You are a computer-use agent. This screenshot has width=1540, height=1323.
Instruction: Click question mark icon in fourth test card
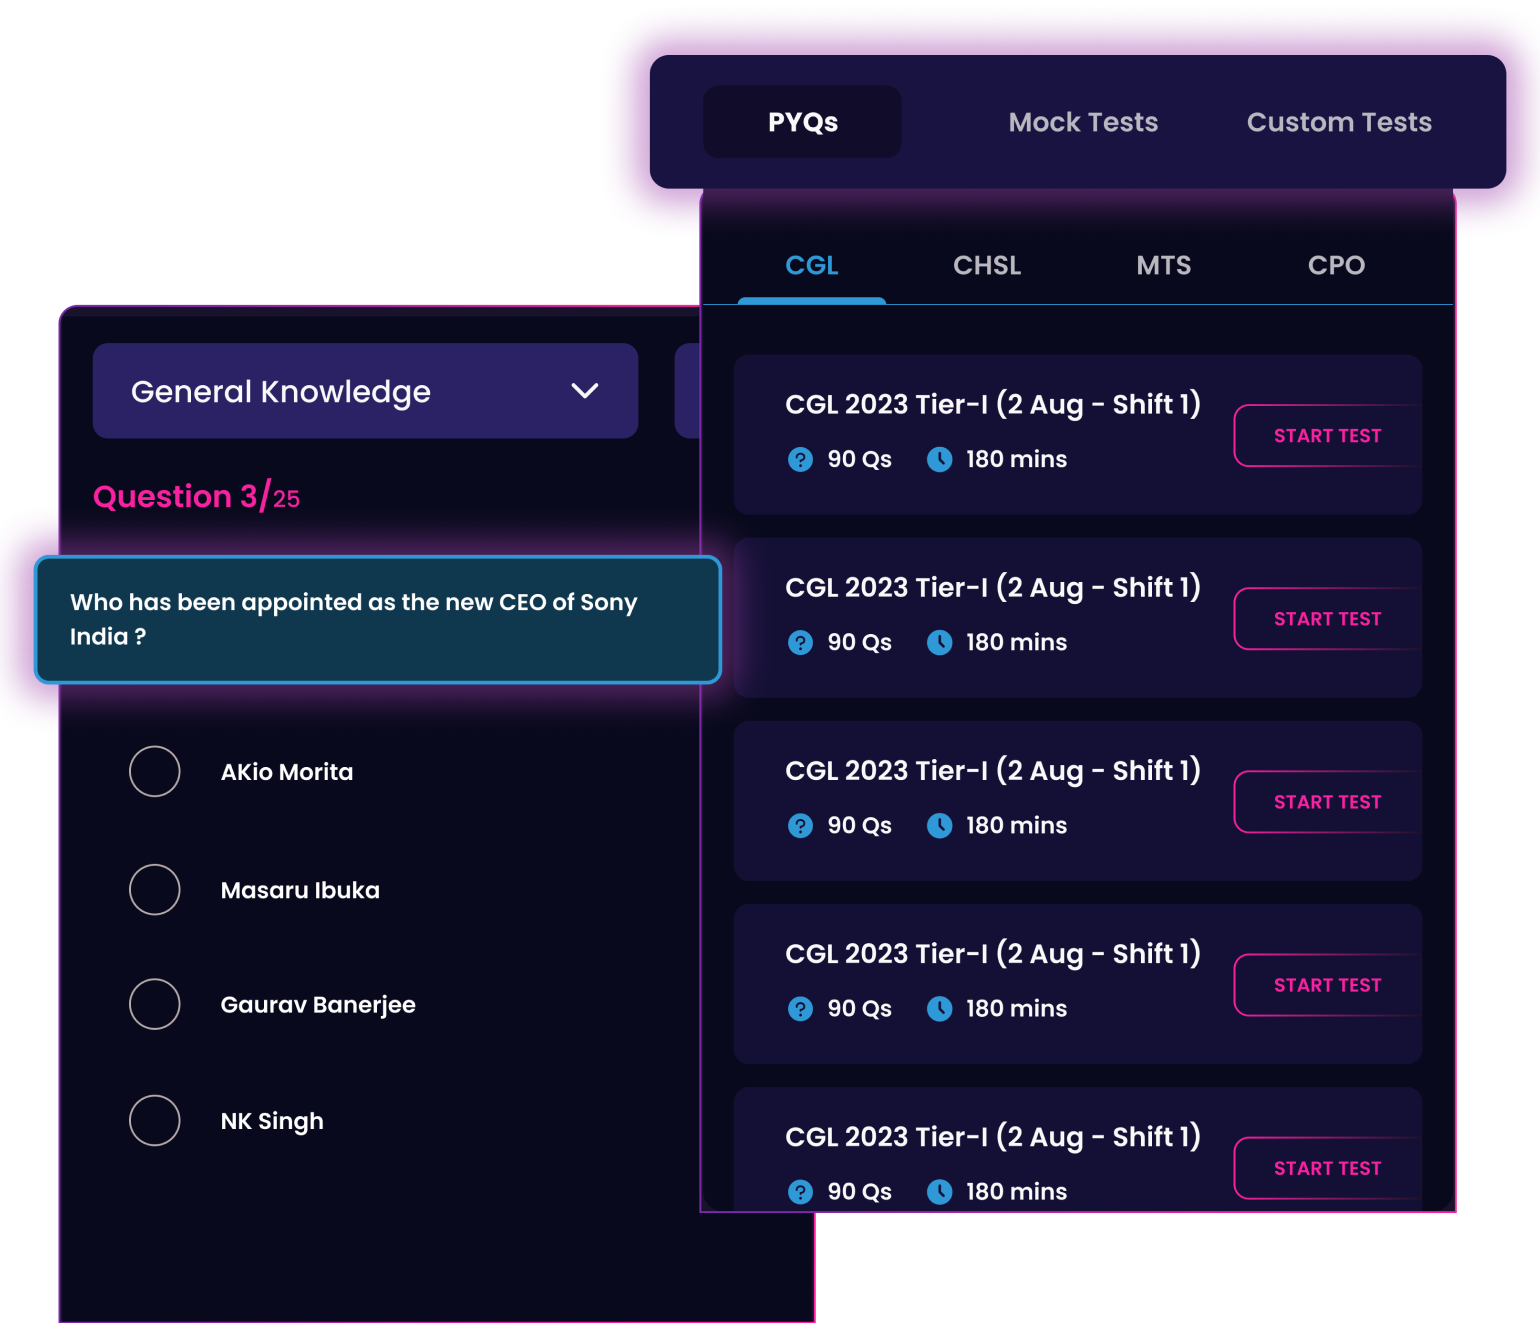pos(800,1009)
